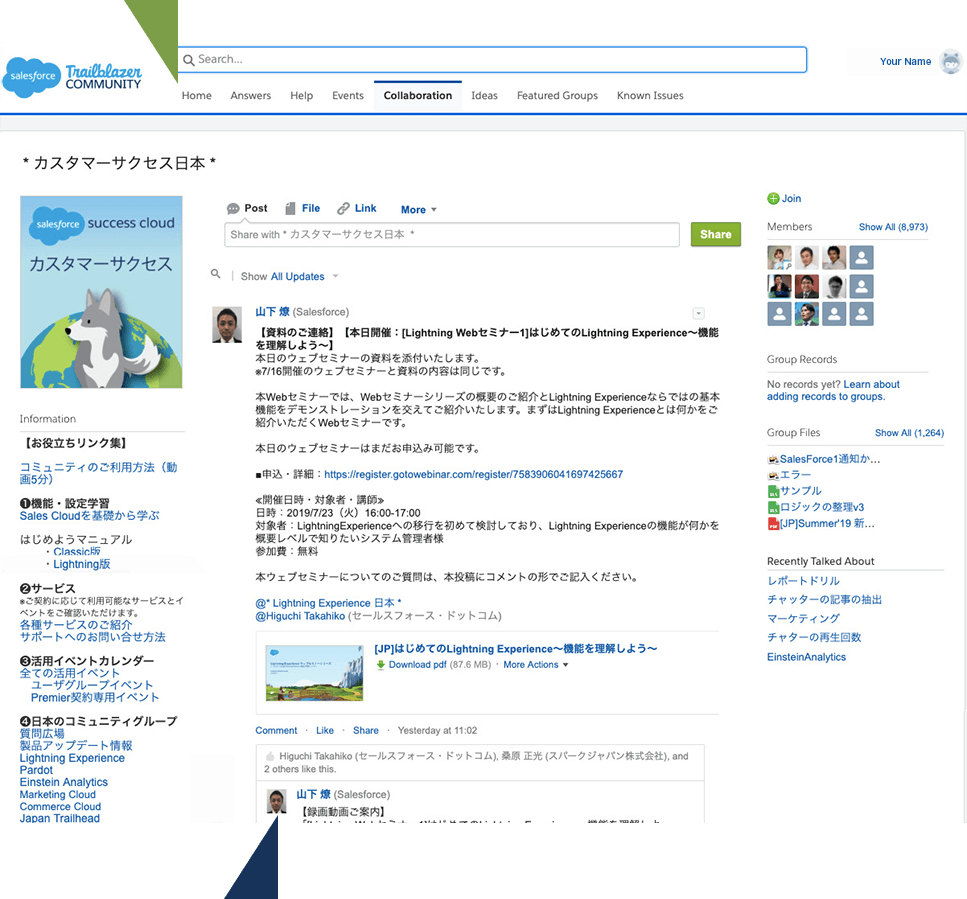Open マーケティング topic
The image size is (967, 899).
pos(804,618)
